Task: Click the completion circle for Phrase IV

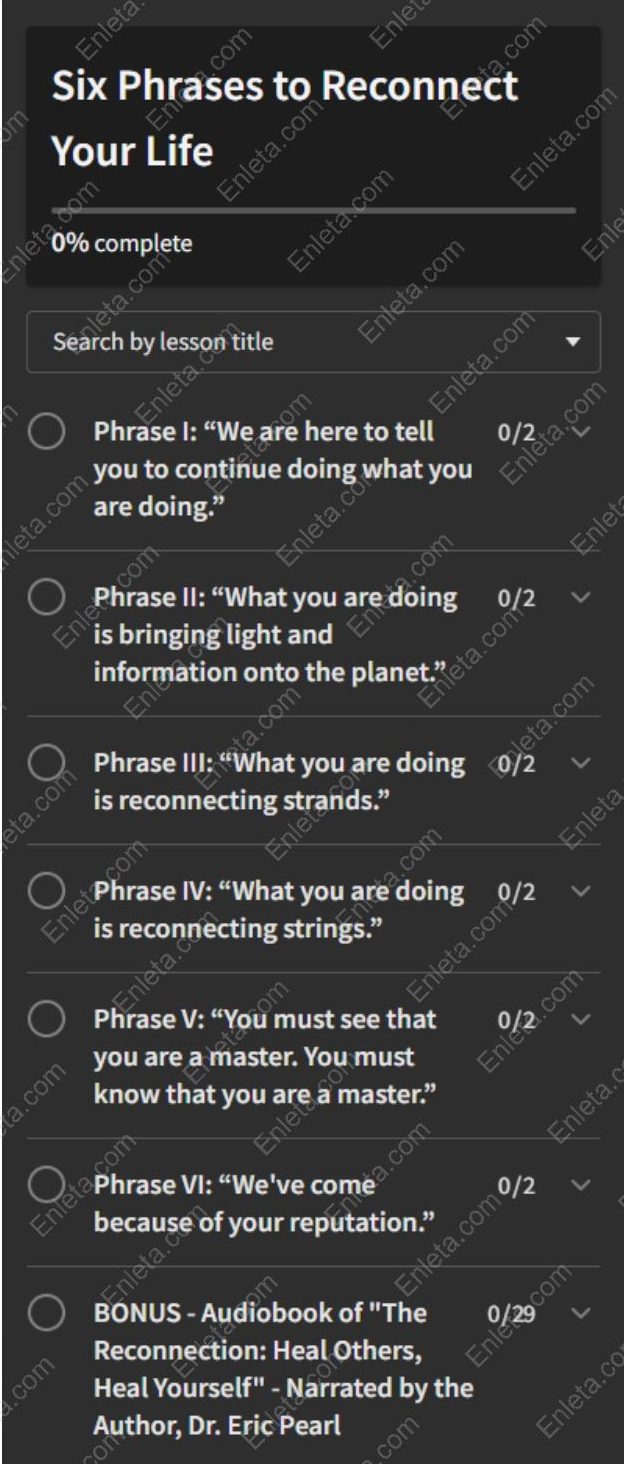Action: (x=47, y=891)
